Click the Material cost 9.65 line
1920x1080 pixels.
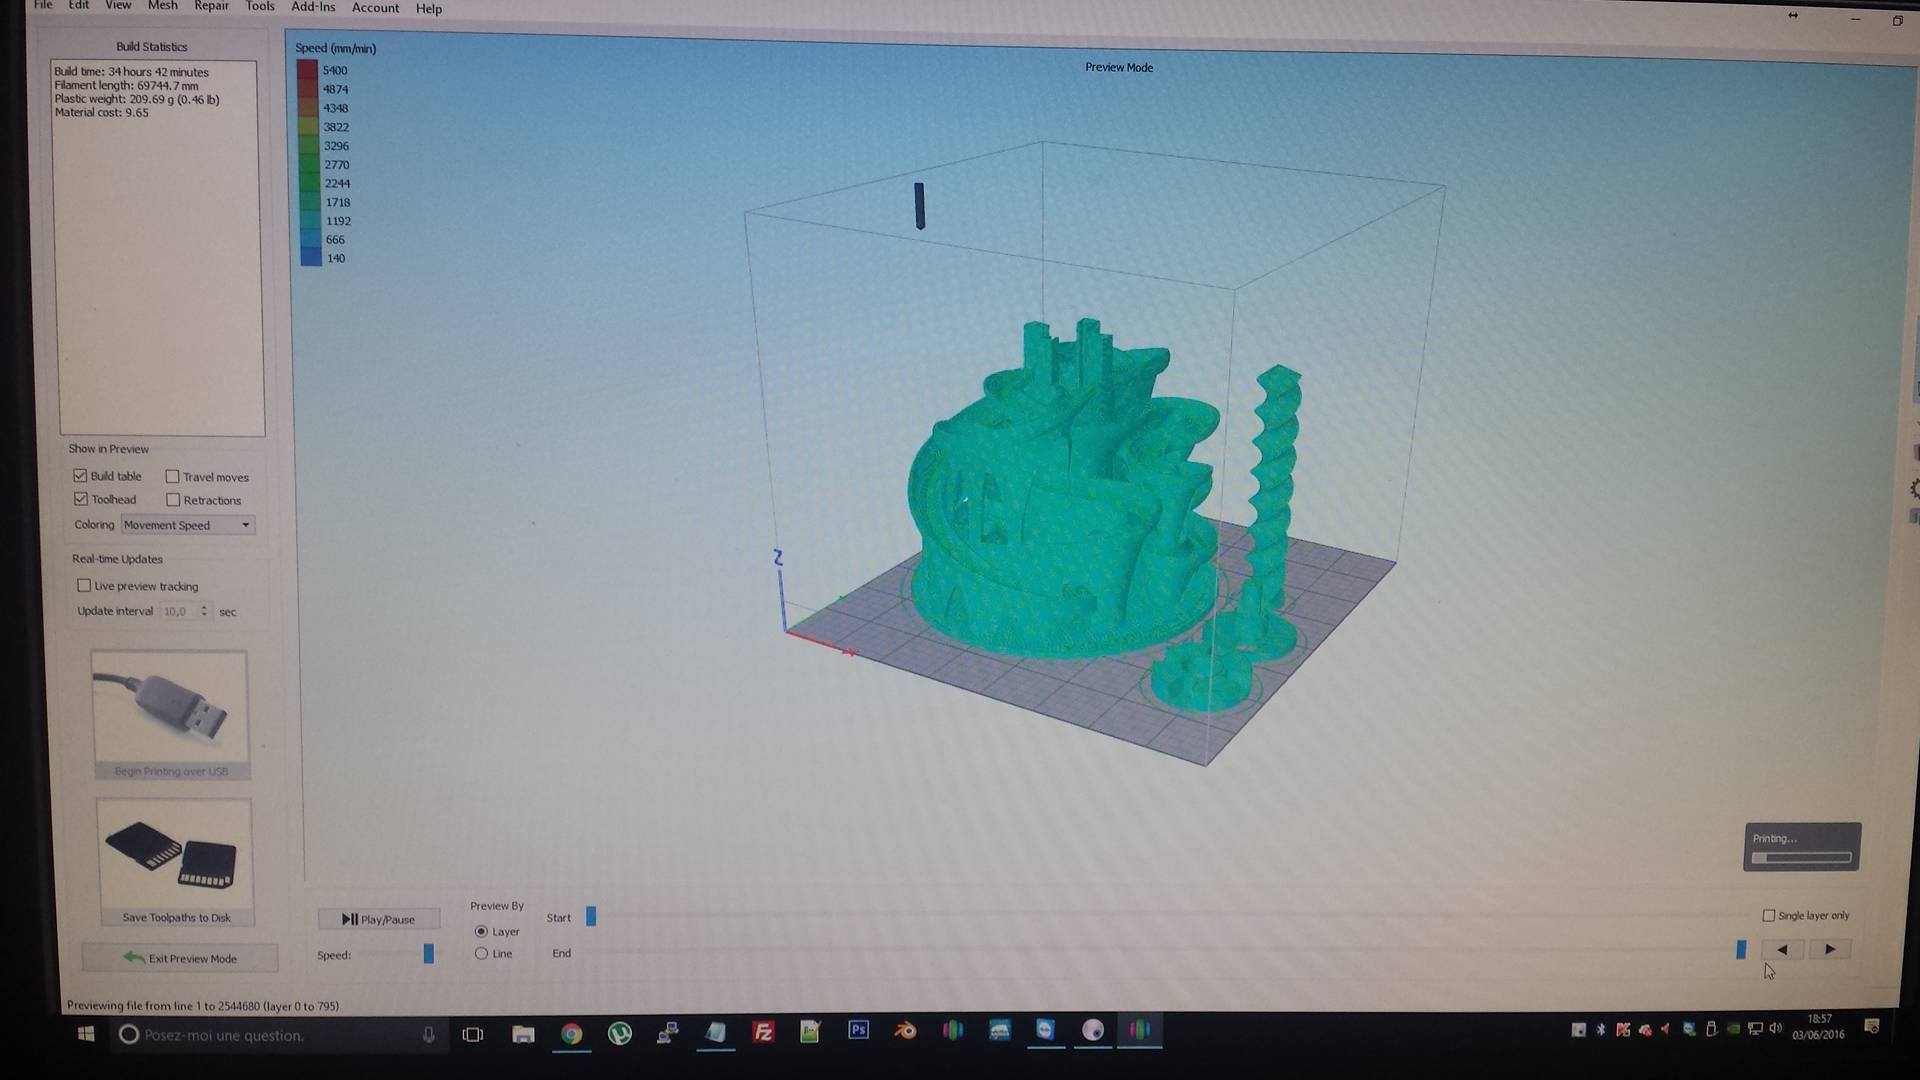(101, 113)
